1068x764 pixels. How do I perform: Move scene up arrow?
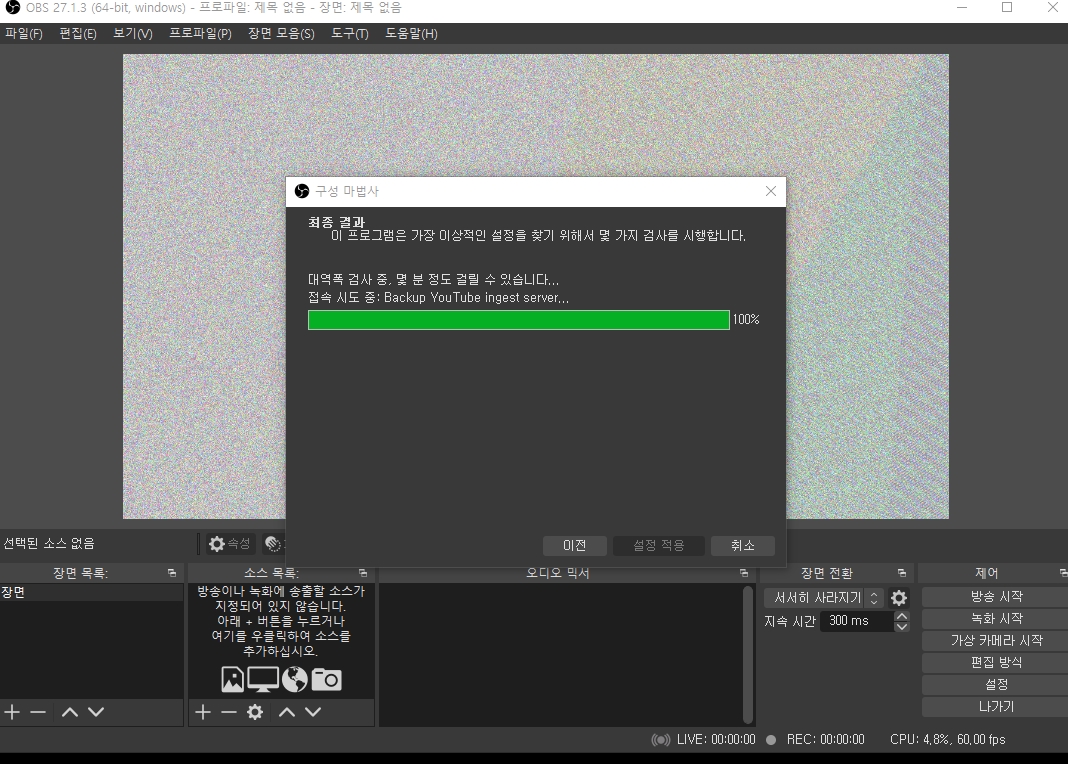coord(69,712)
